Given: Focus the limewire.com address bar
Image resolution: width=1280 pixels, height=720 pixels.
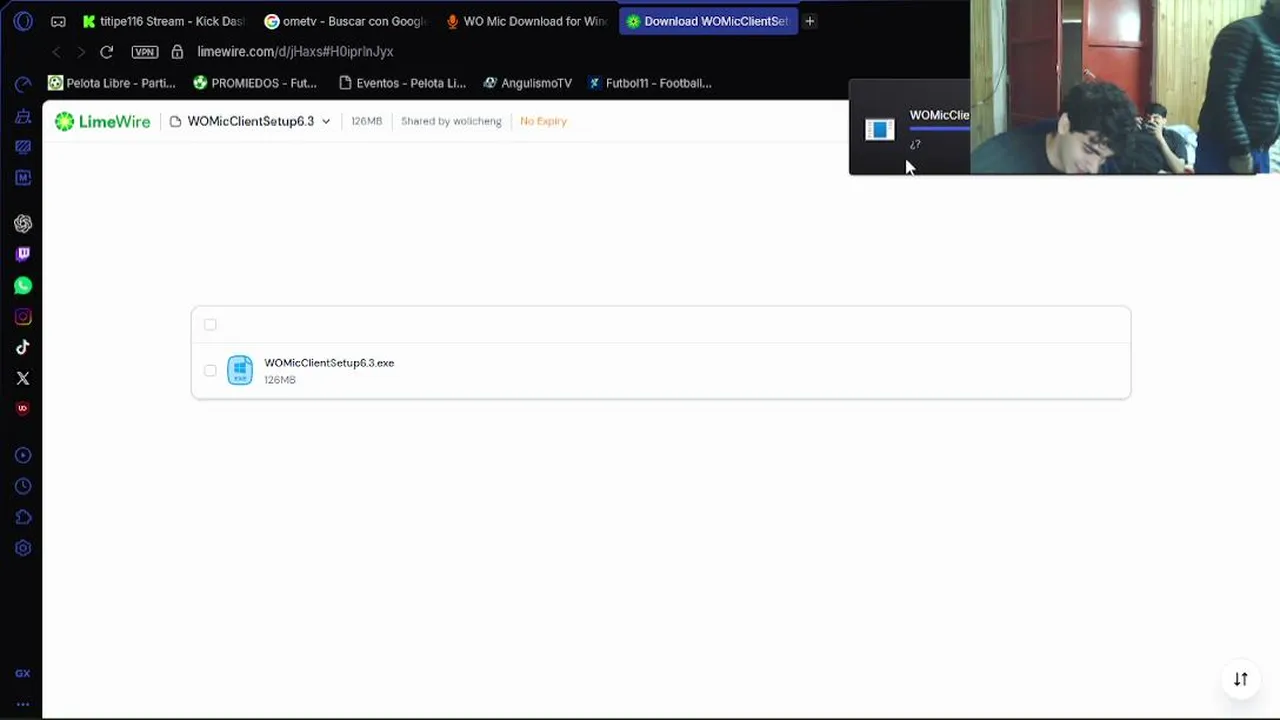Looking at the screenshot, I should [x=295, y=52].
